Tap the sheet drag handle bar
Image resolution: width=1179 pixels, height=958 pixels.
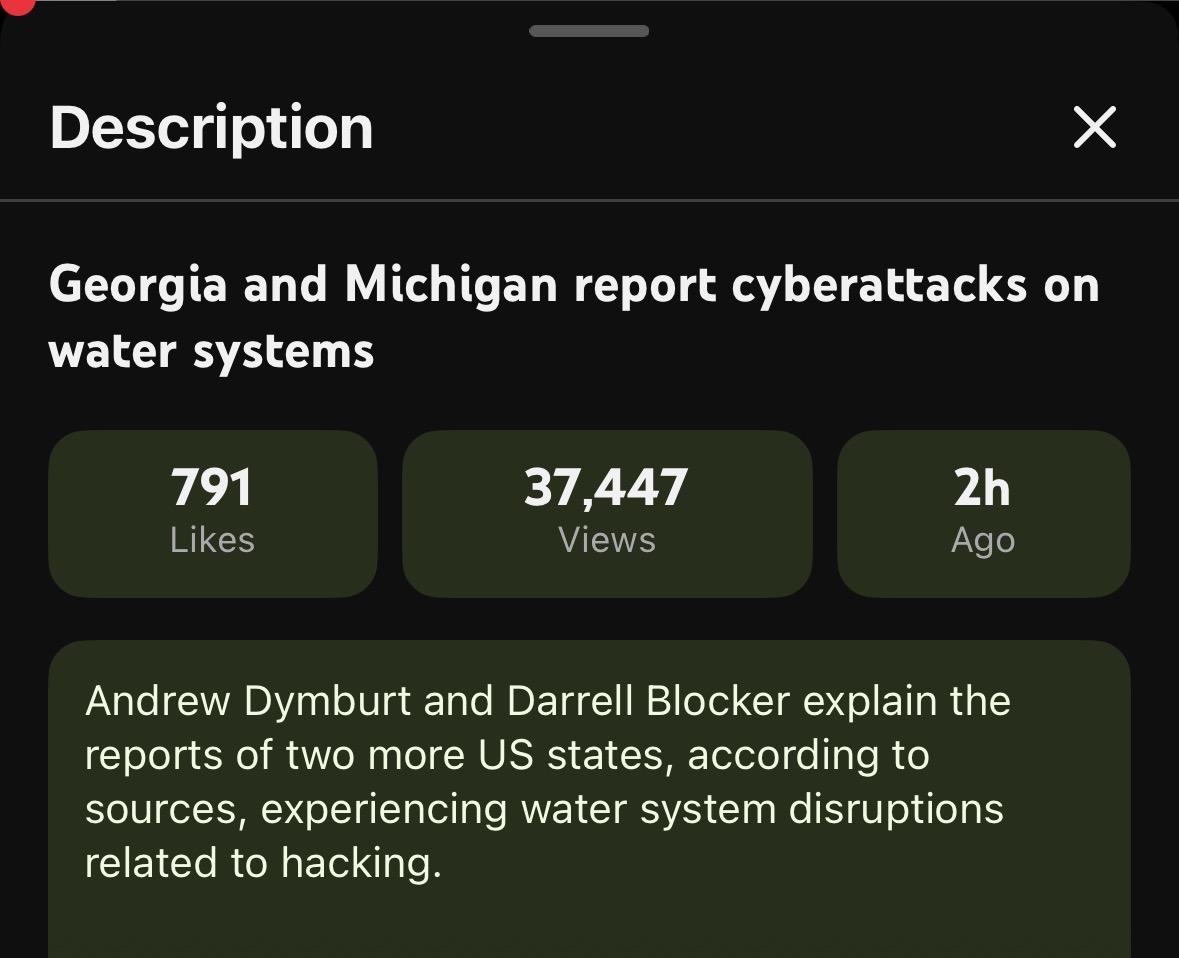pyautogui.click(x=589, y=31)
